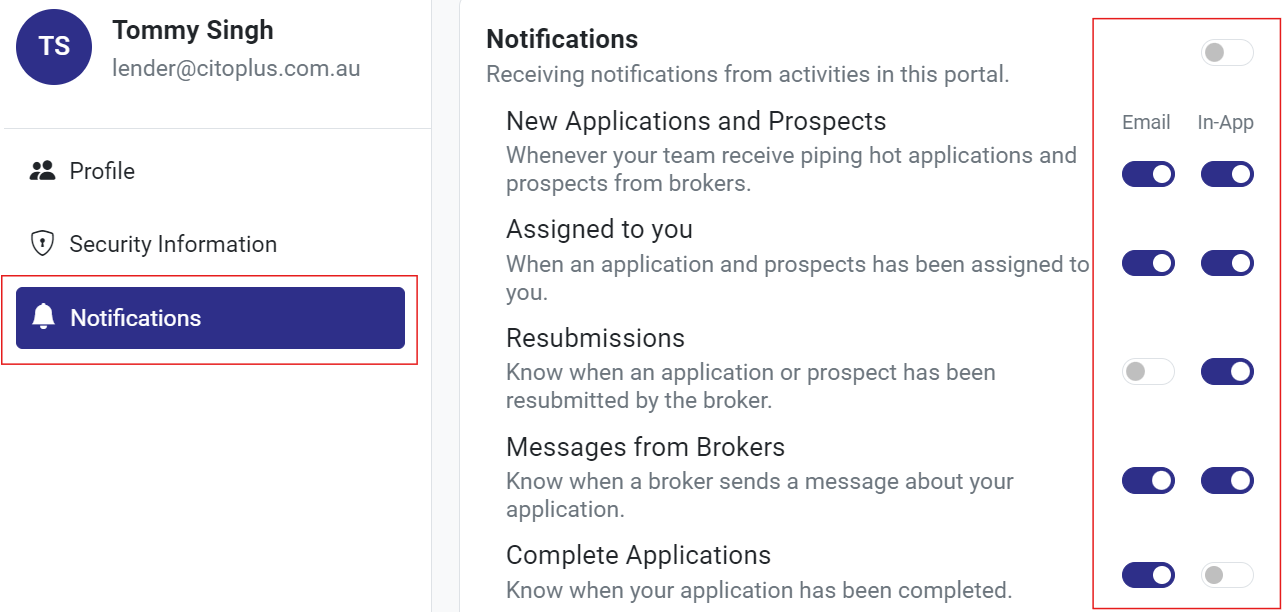Image resolution: width=1282 pixels, height=612 pixels.
Task: Click the TS profile avatar
Action: coord(54,47)
